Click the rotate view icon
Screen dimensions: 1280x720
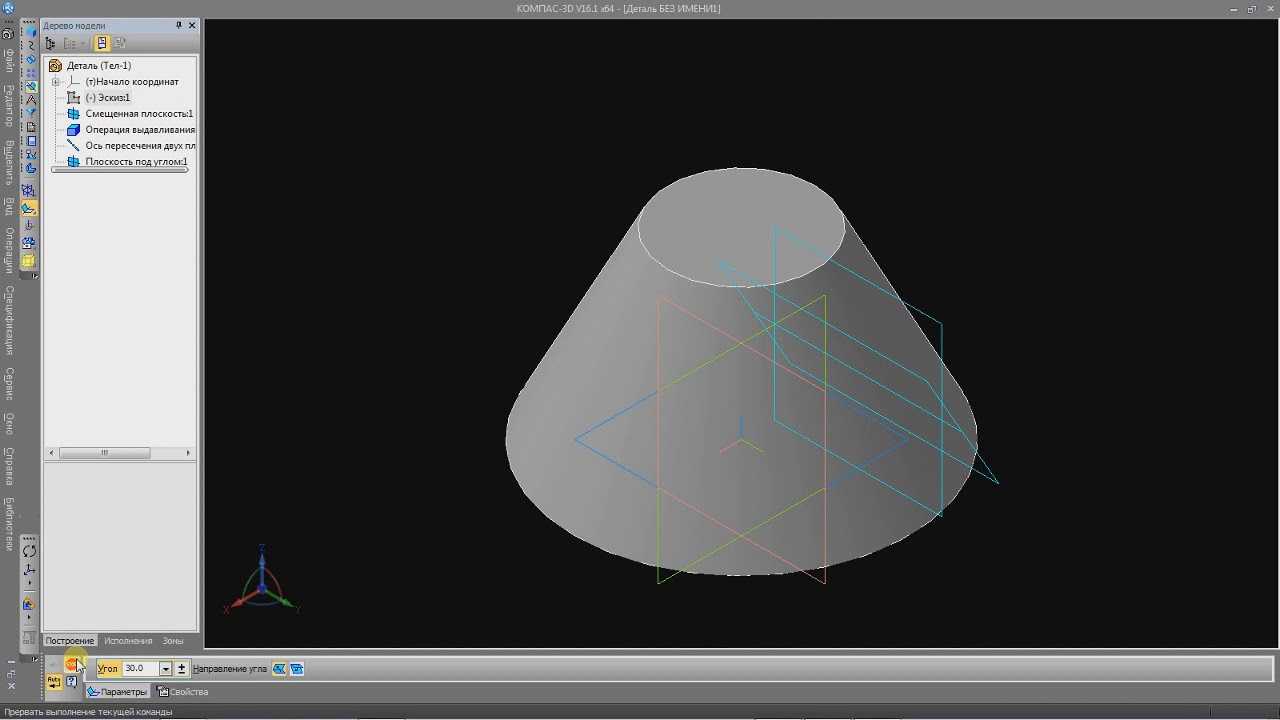point(29,551)
